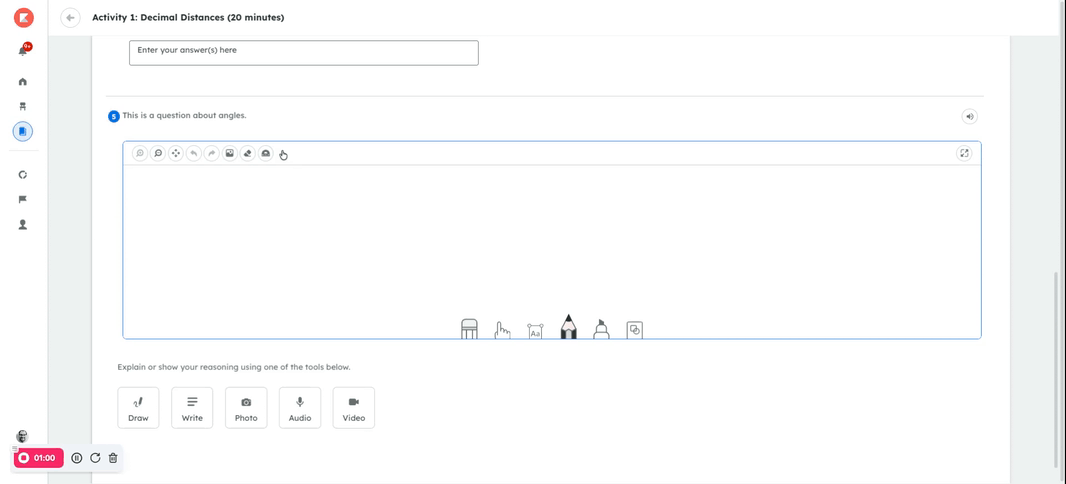This screenshot has height=484, width=1066.
Task: Delete the screen recording
Action: 113,458
